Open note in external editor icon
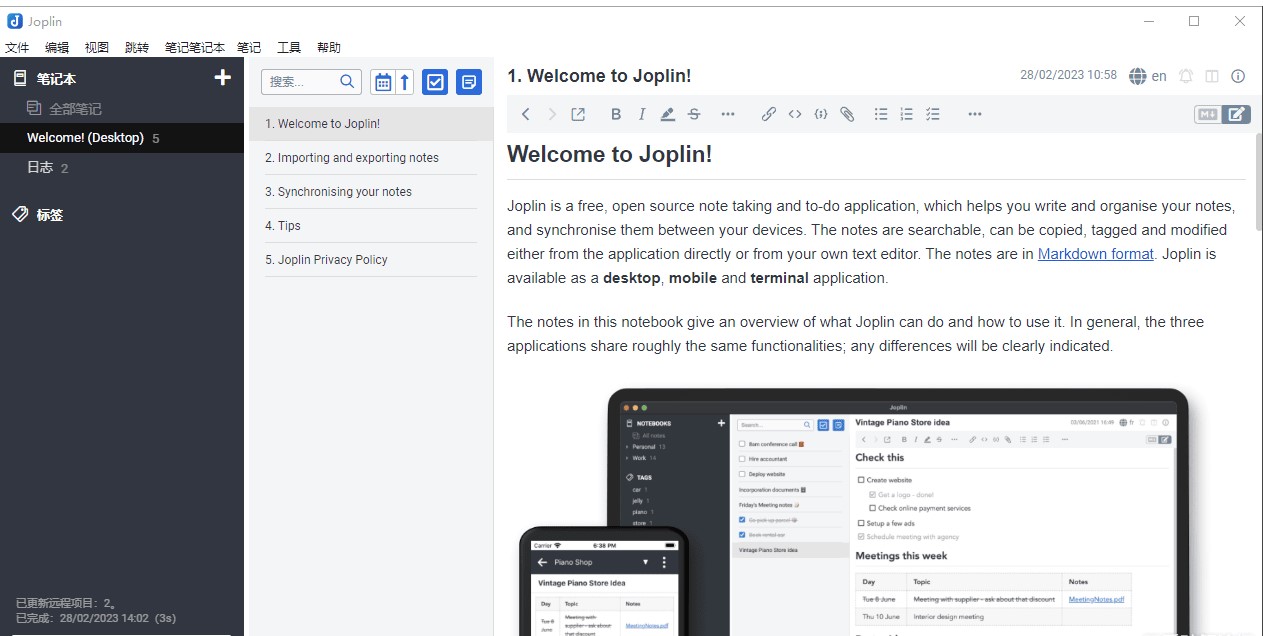This screenshot has width=1263, height=636. coord(578,114)
